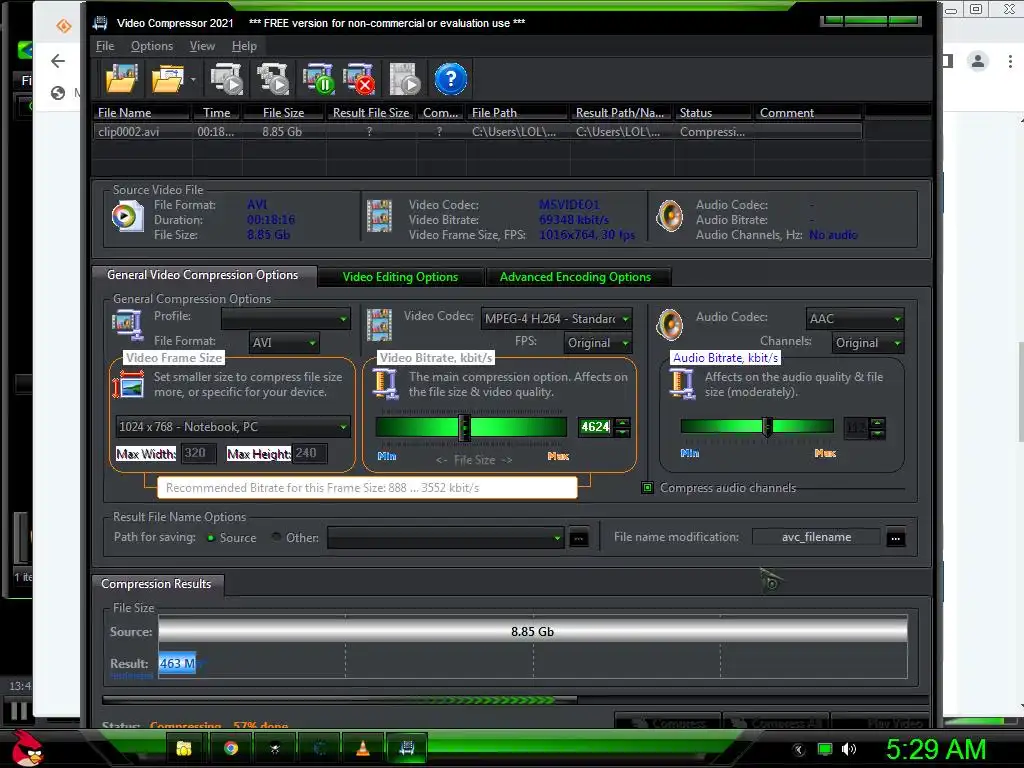Click the film strip icon beside source Video Codec

point(379,216)
